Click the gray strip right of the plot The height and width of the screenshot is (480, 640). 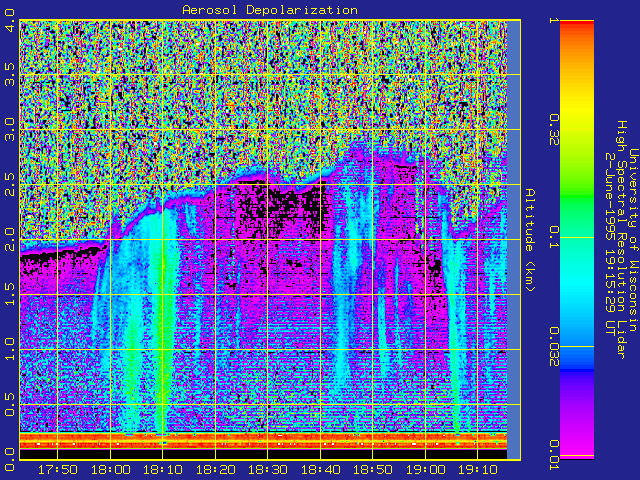(x=513, y=240)
